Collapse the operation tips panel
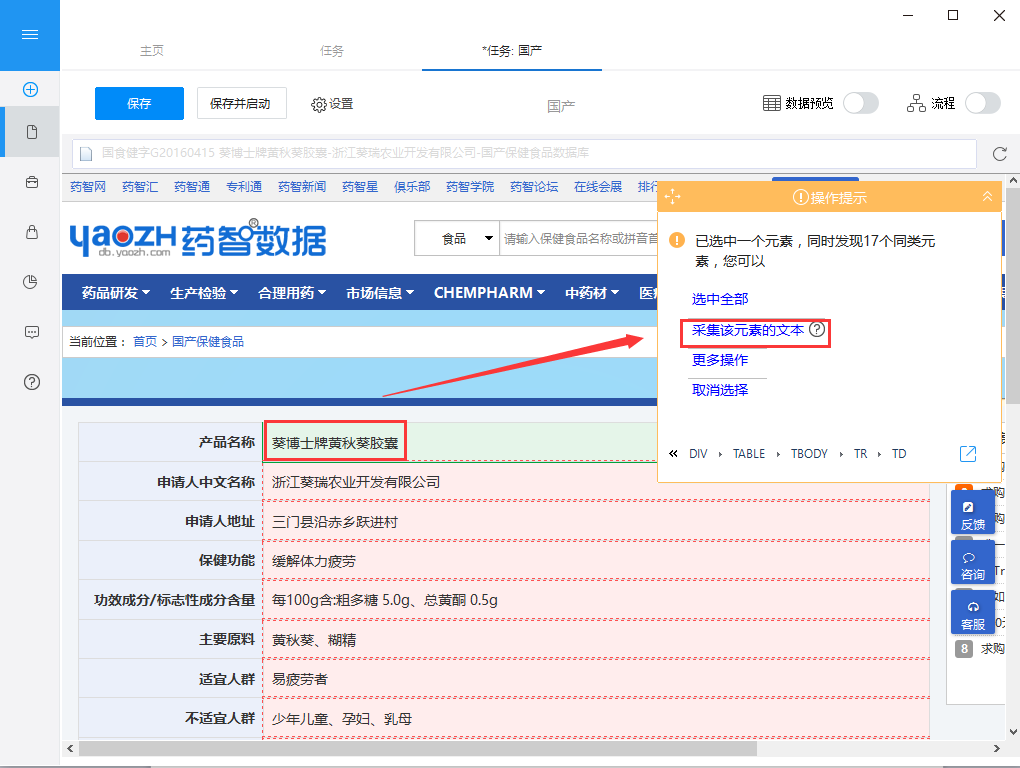 [987, 196]
